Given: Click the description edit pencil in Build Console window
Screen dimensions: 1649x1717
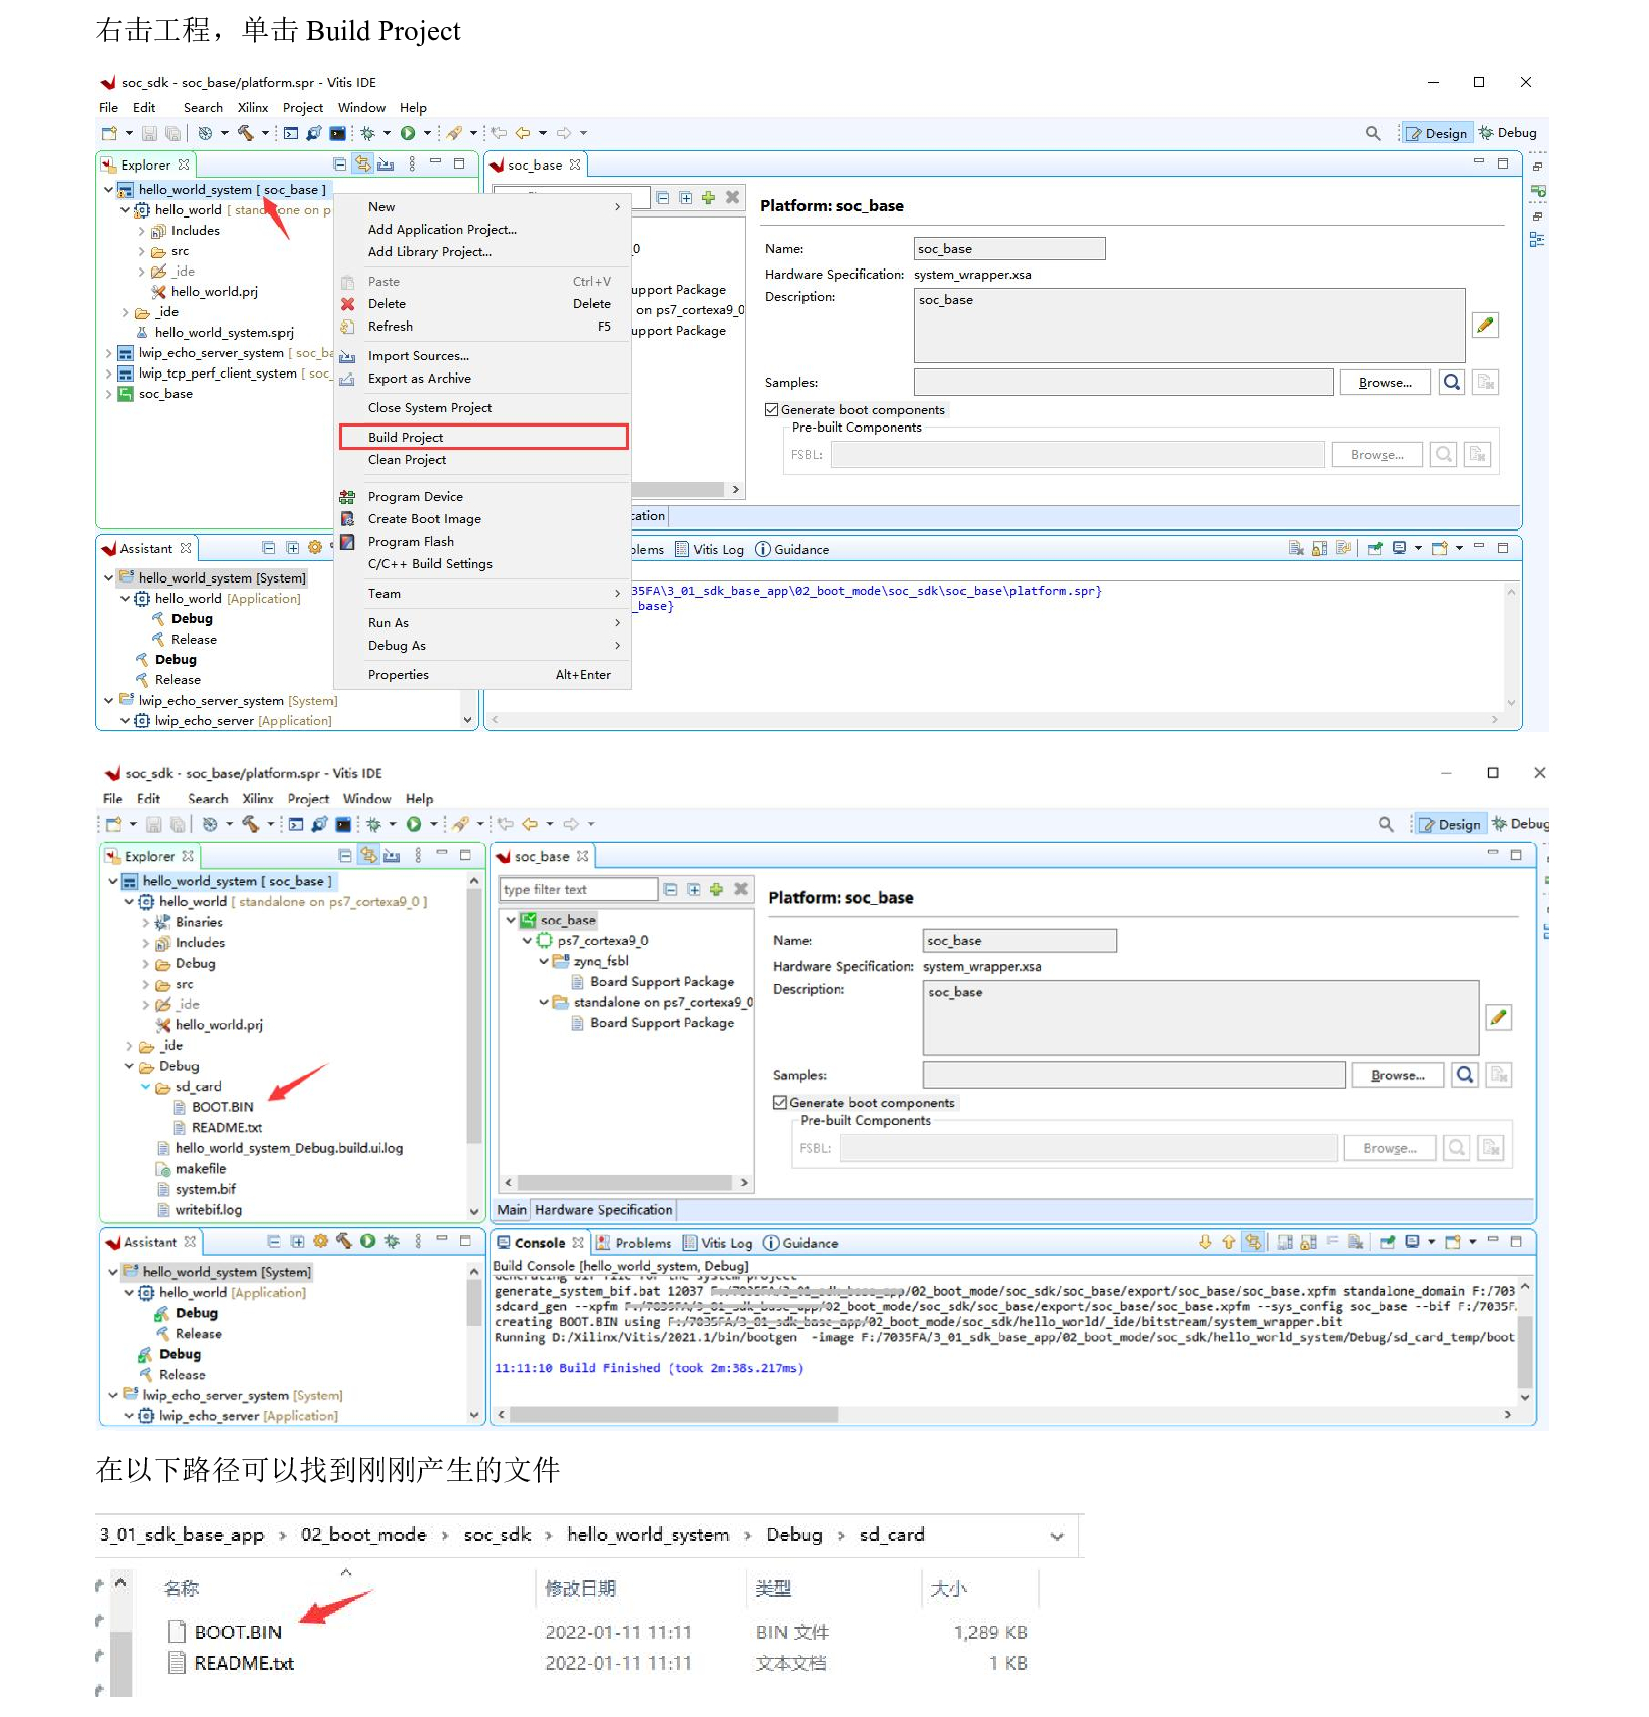Looking at the screenshot, I should pyautogui.click(x=1498, y=1018).
